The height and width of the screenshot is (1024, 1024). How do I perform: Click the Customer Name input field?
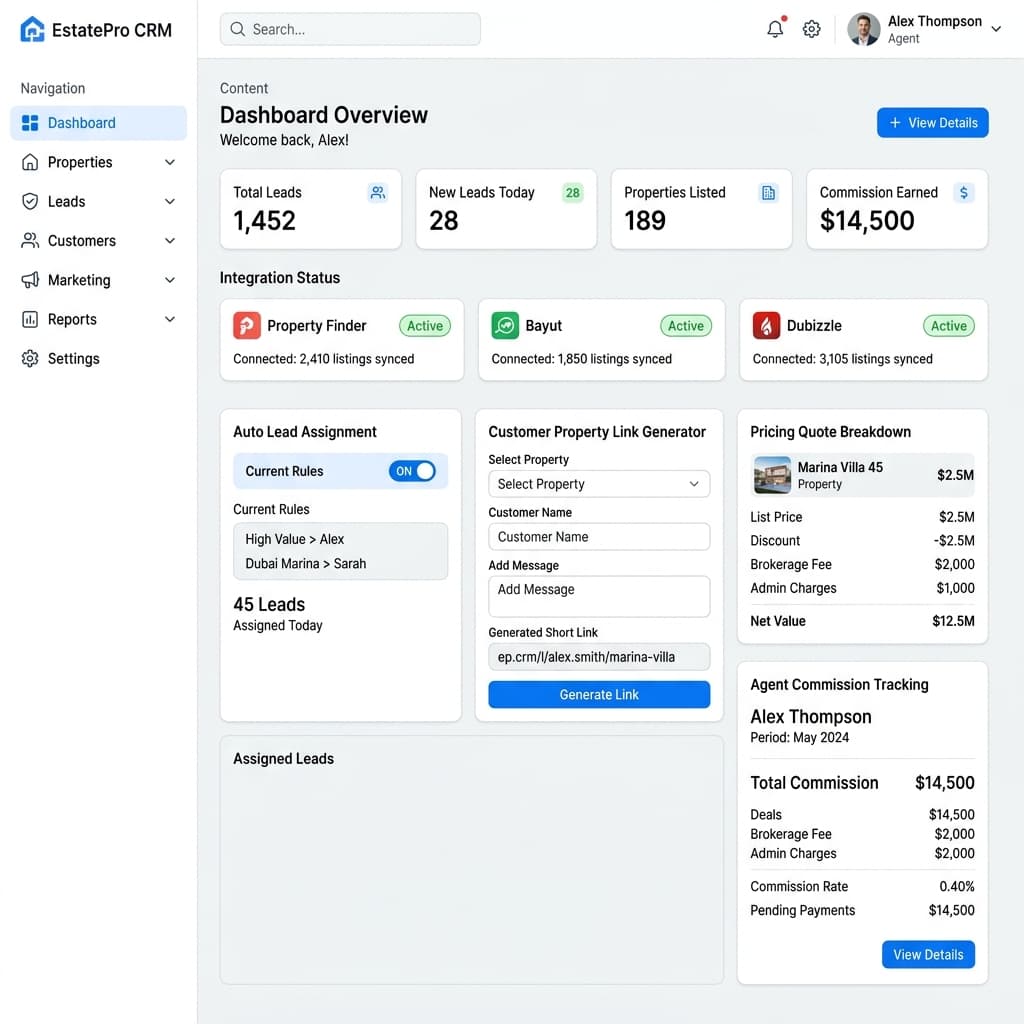point(599,537)
